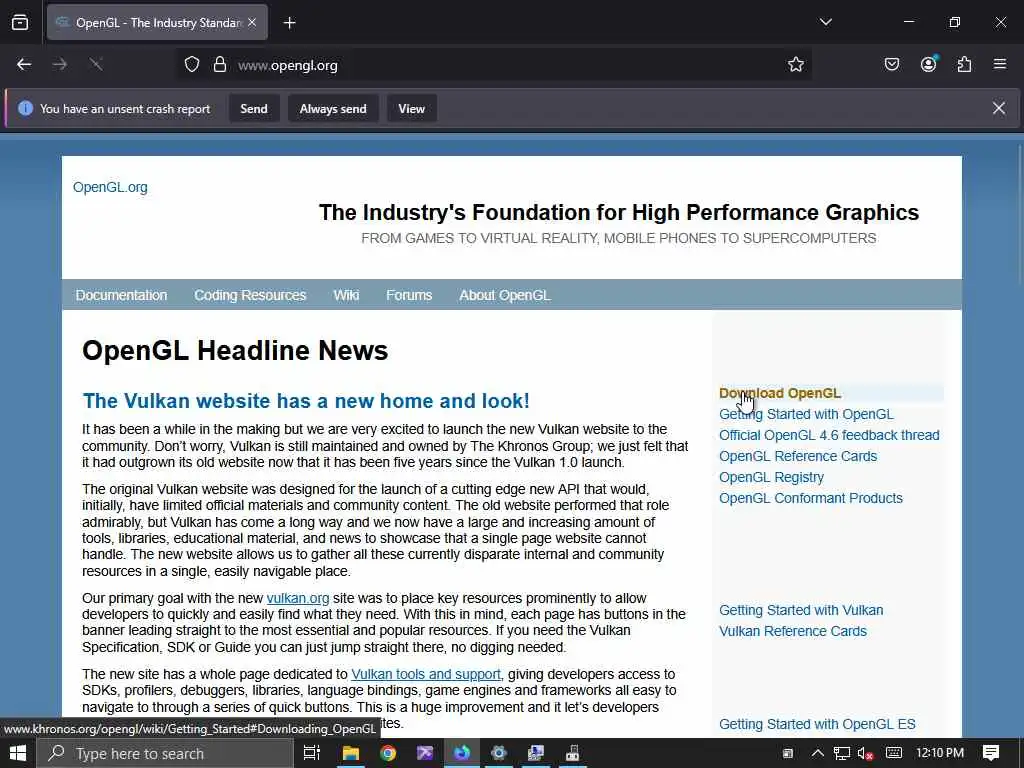Open the Extensions puzzle icon
Viewport: 1024px width, 768px height.
(964, 65)
